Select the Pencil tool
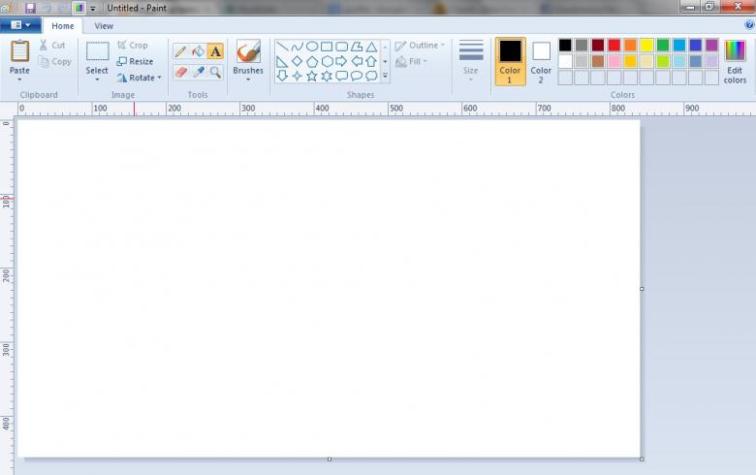Screen dimensions: 756x475 180,51
